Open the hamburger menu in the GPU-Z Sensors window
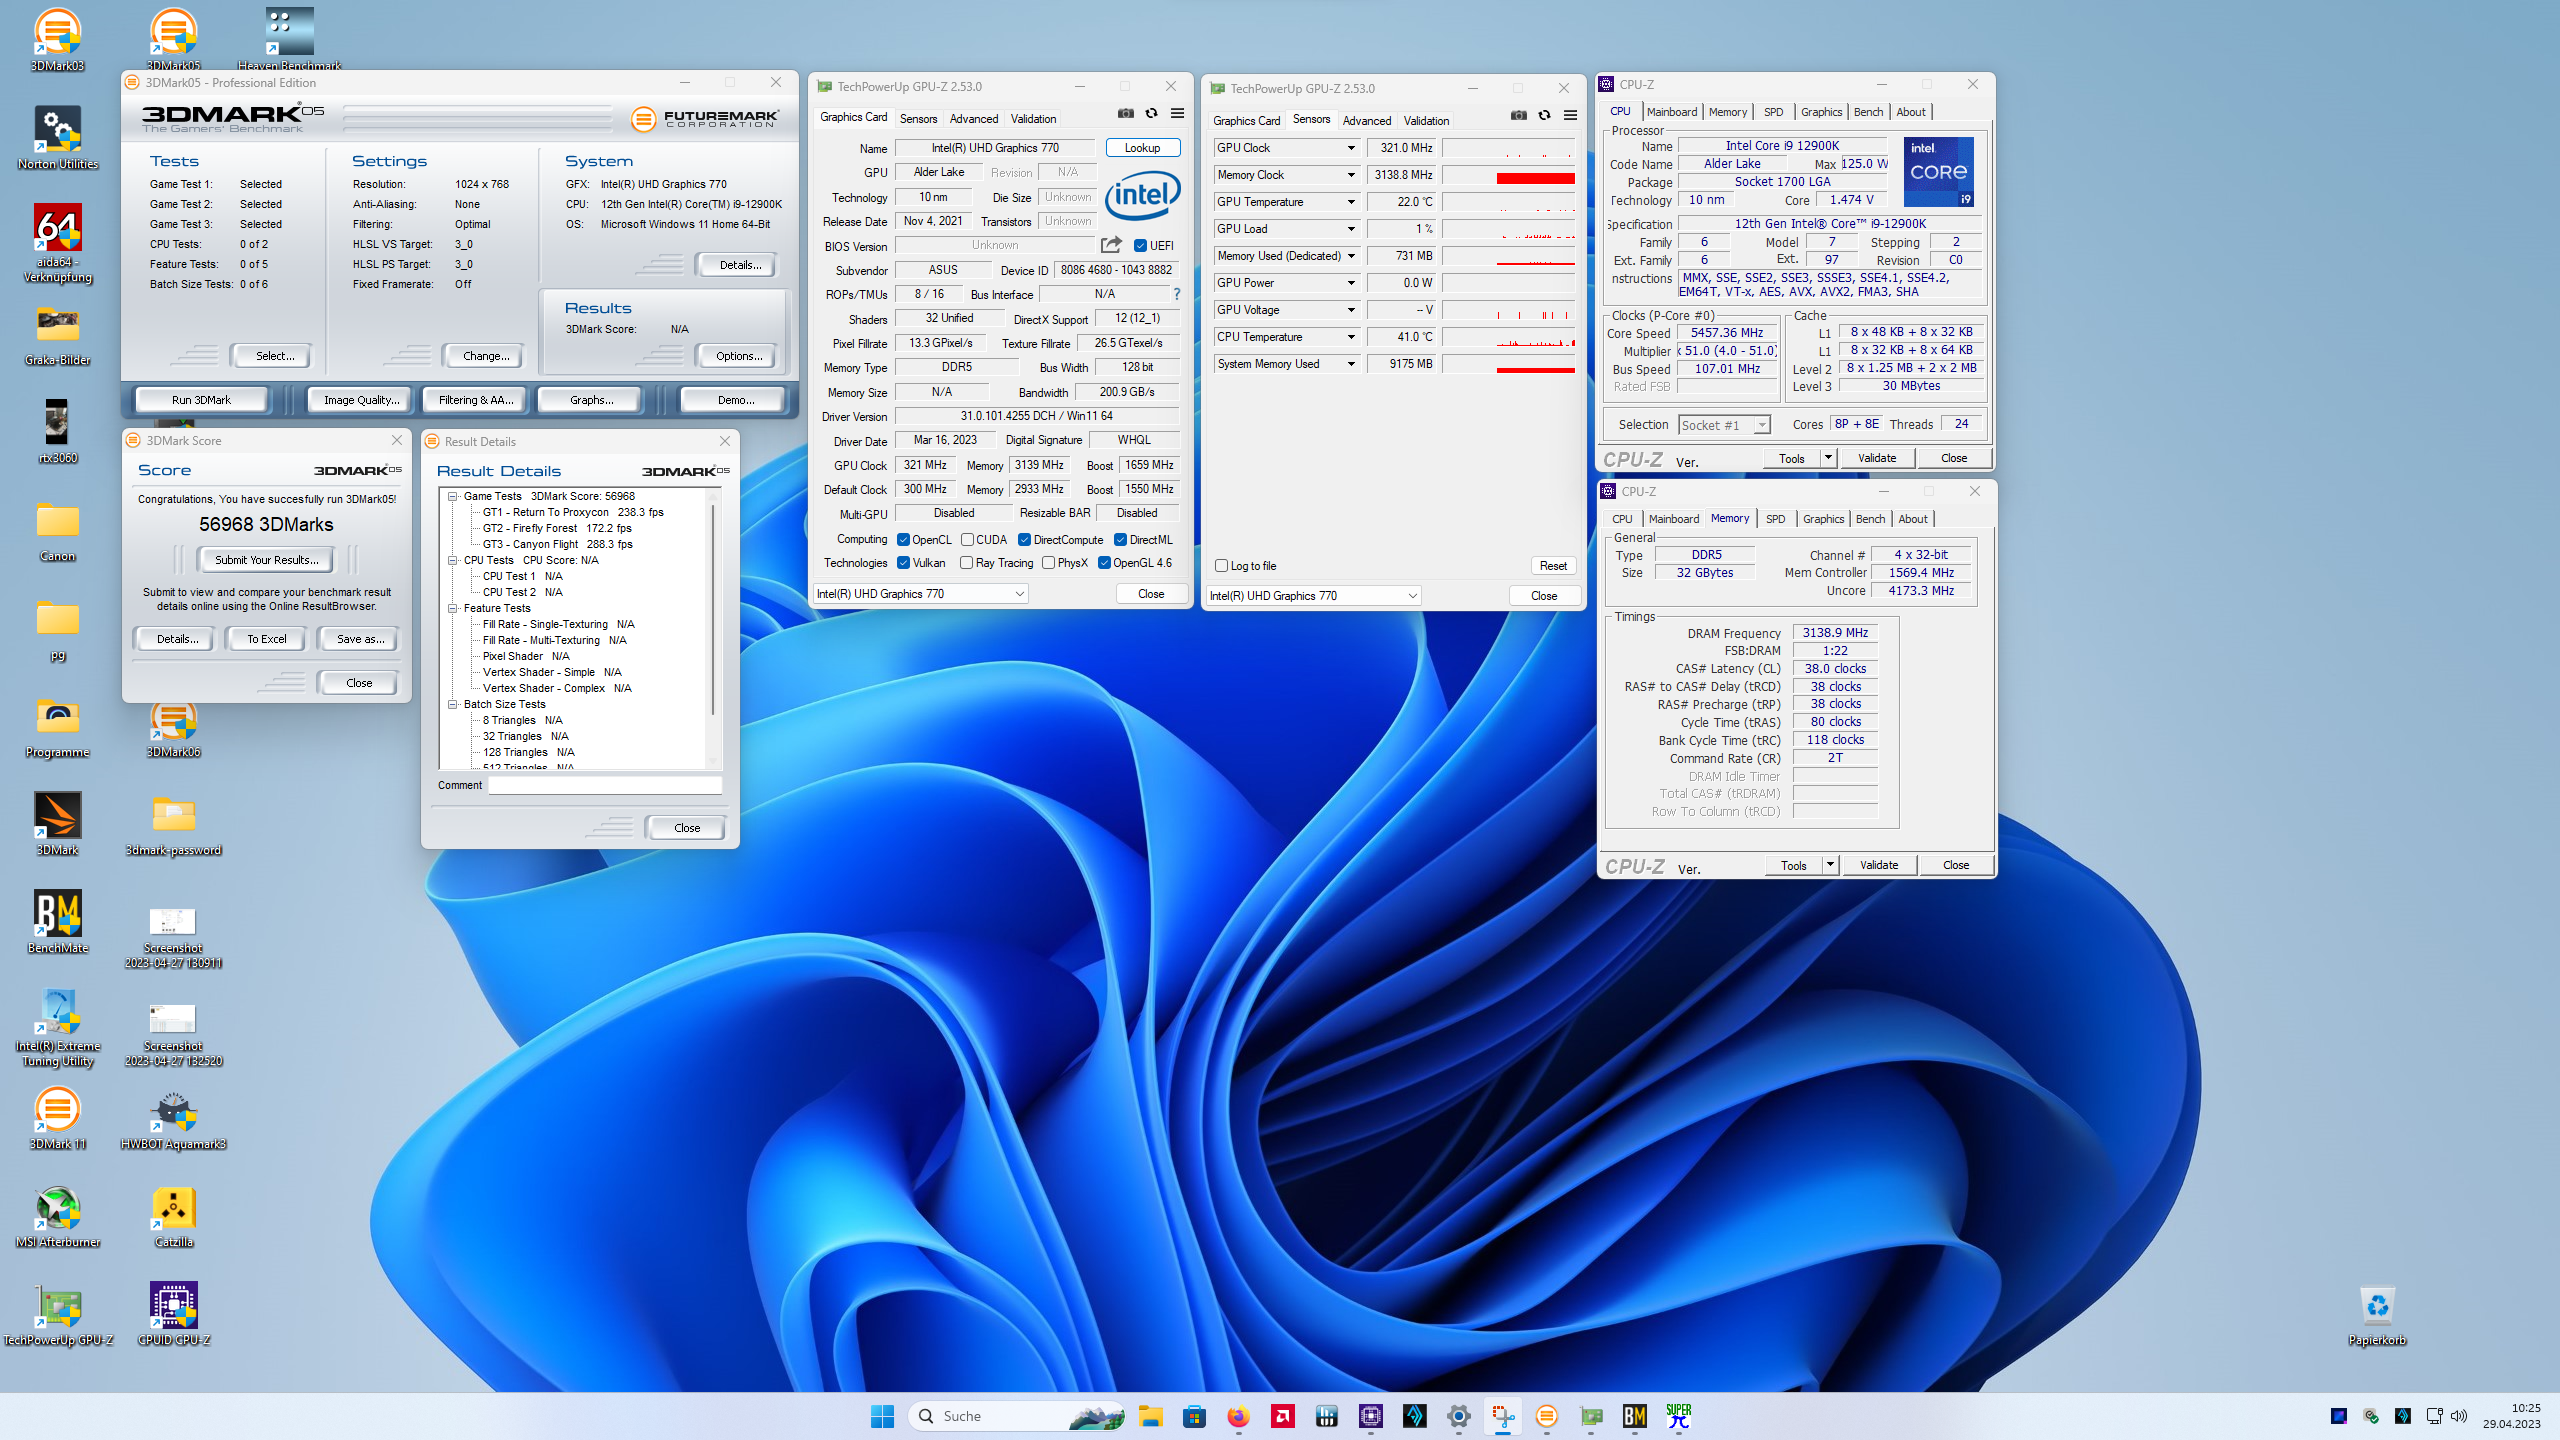The image size is (2560, 1440). [x=1570, y=116]
